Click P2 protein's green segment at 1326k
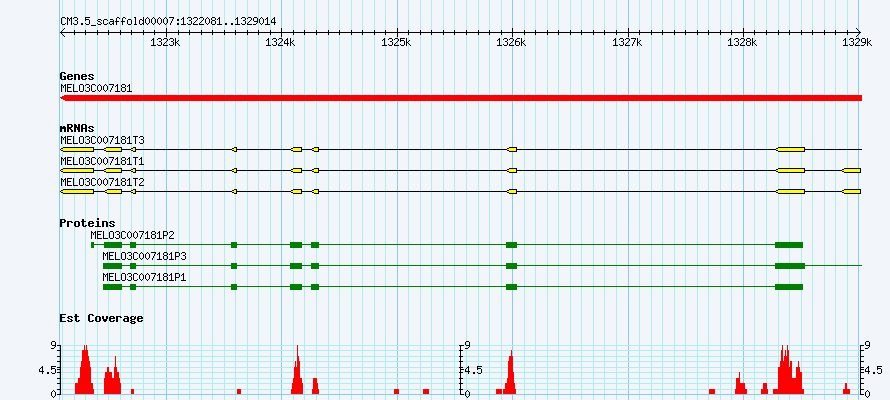 point(511,245)
